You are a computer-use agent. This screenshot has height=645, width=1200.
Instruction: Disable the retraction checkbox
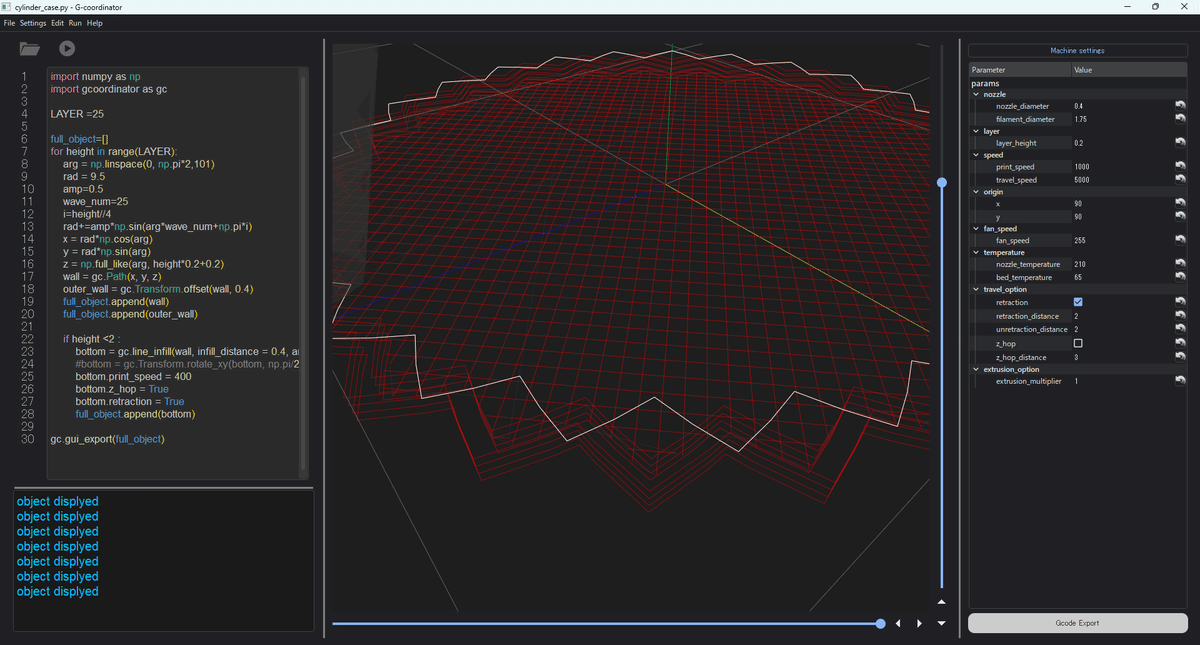[1078, 301]
